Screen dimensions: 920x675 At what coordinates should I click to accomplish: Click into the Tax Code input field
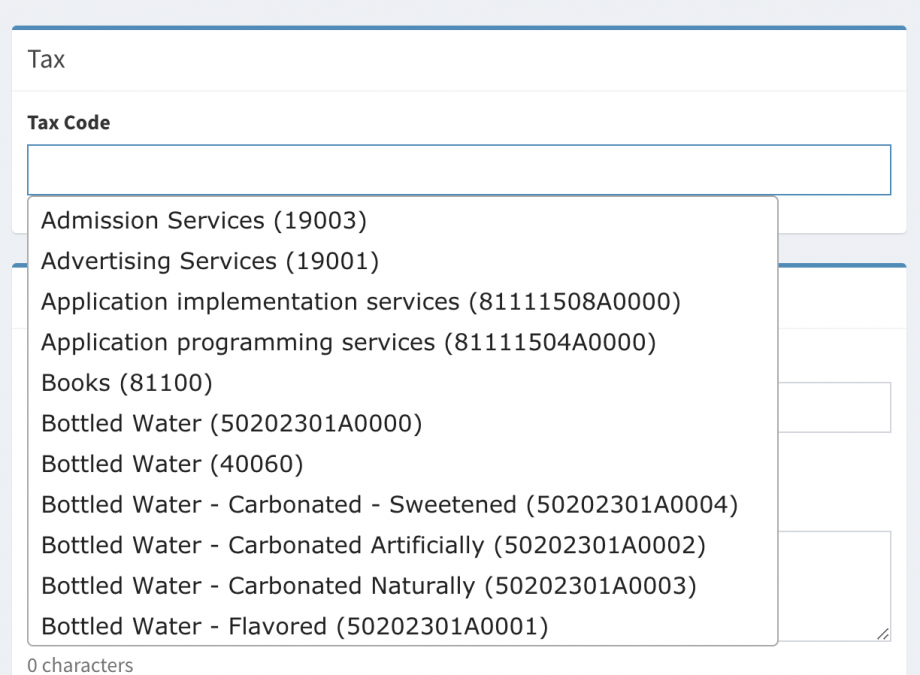(458, 170)
